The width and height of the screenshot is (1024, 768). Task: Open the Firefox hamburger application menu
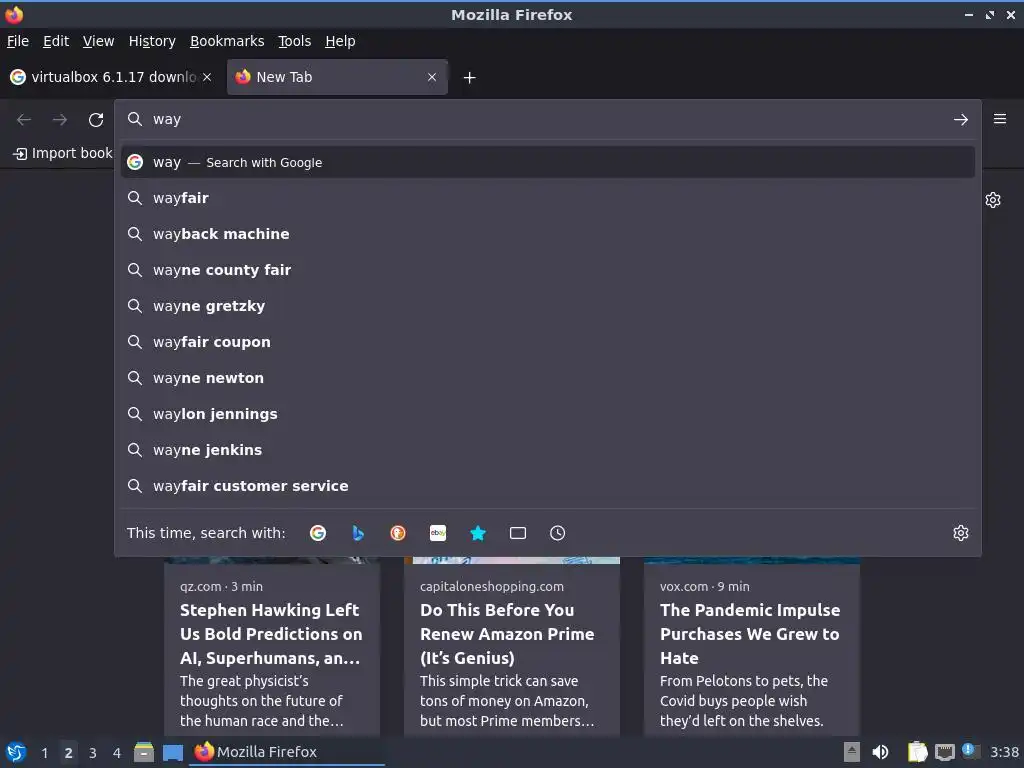(1000, 119)
